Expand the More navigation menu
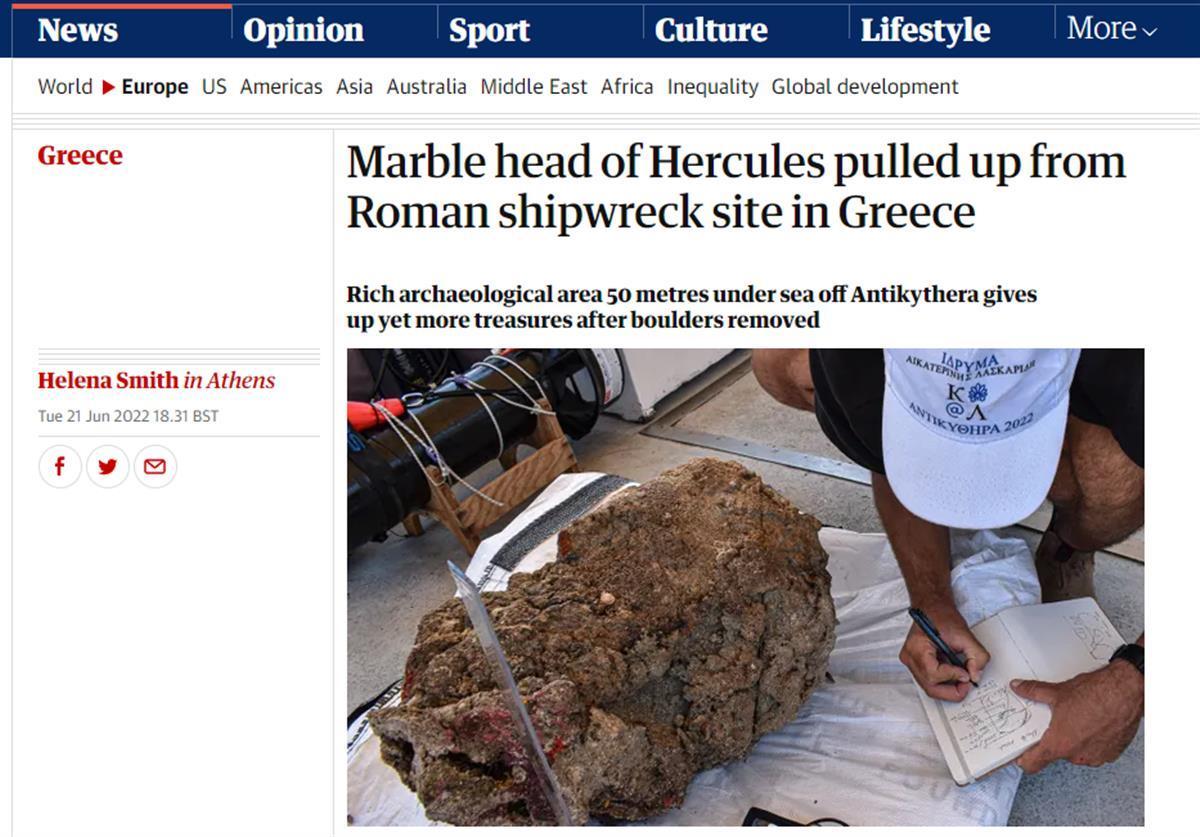1200x837 pixels. pos(1112,29)
